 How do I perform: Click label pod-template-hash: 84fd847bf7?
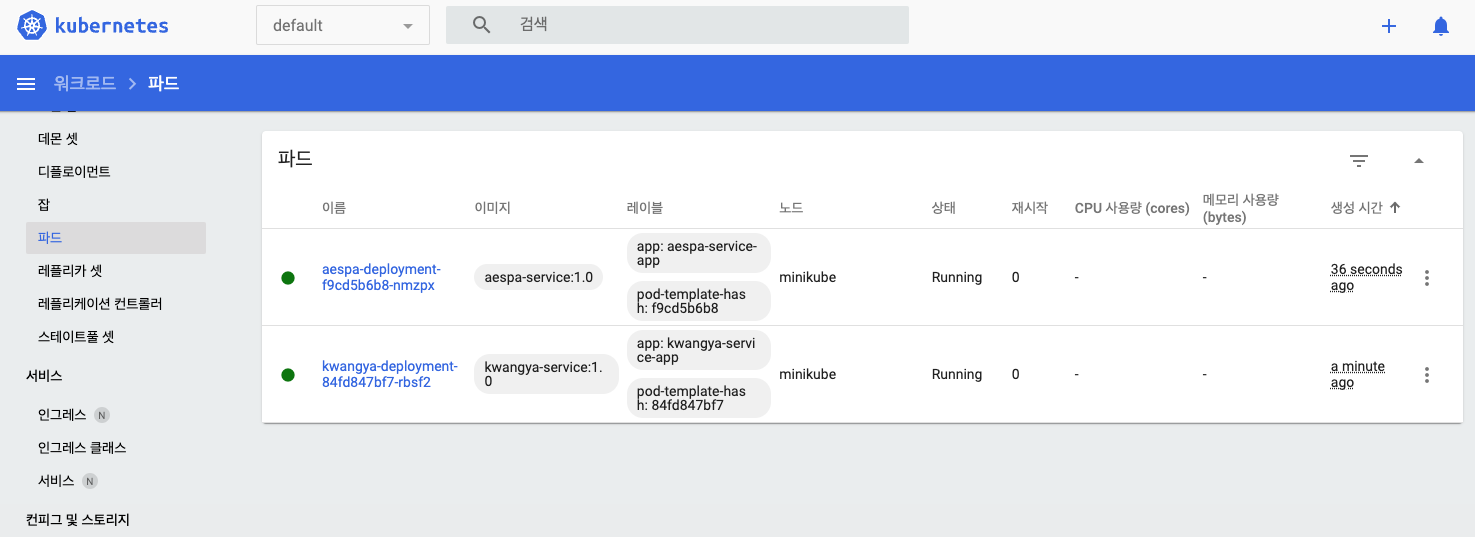point(698,398)
